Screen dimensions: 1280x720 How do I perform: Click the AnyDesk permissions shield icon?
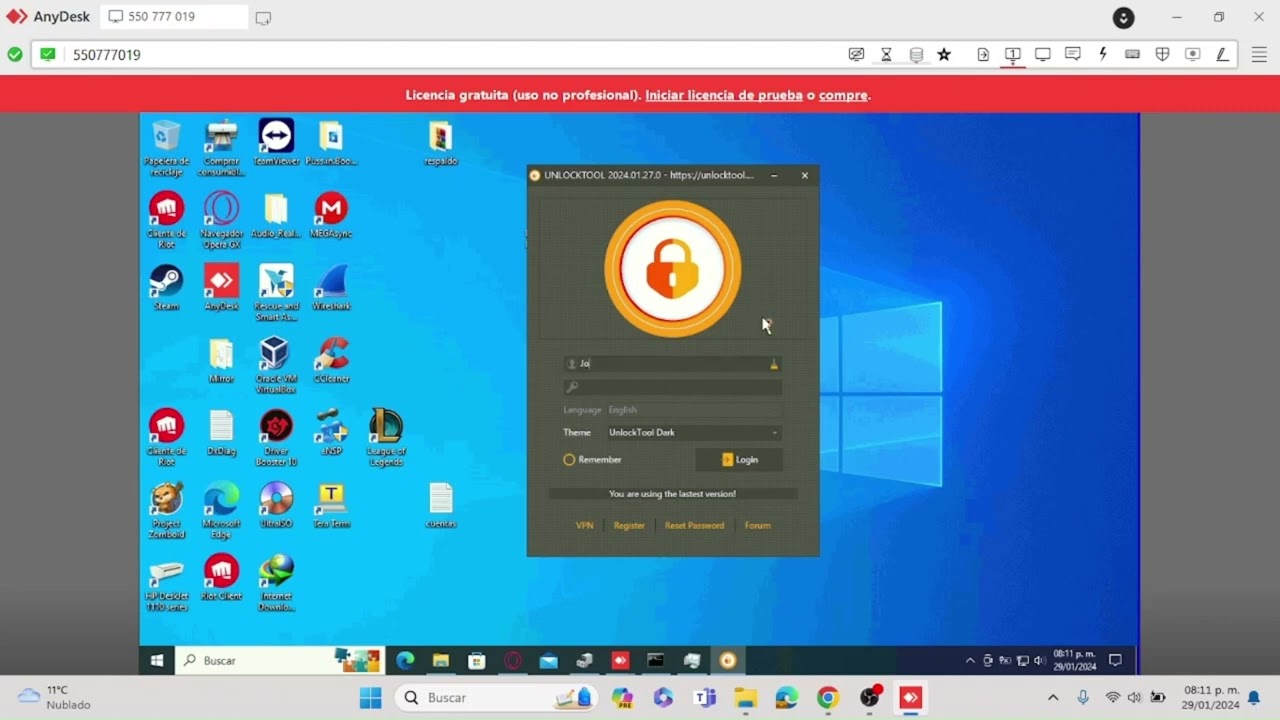1162,55
